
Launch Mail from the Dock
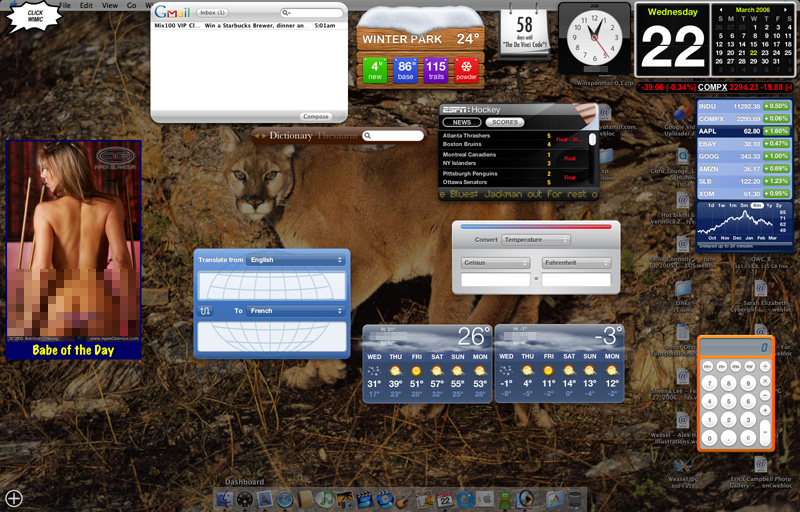point(265,499)
